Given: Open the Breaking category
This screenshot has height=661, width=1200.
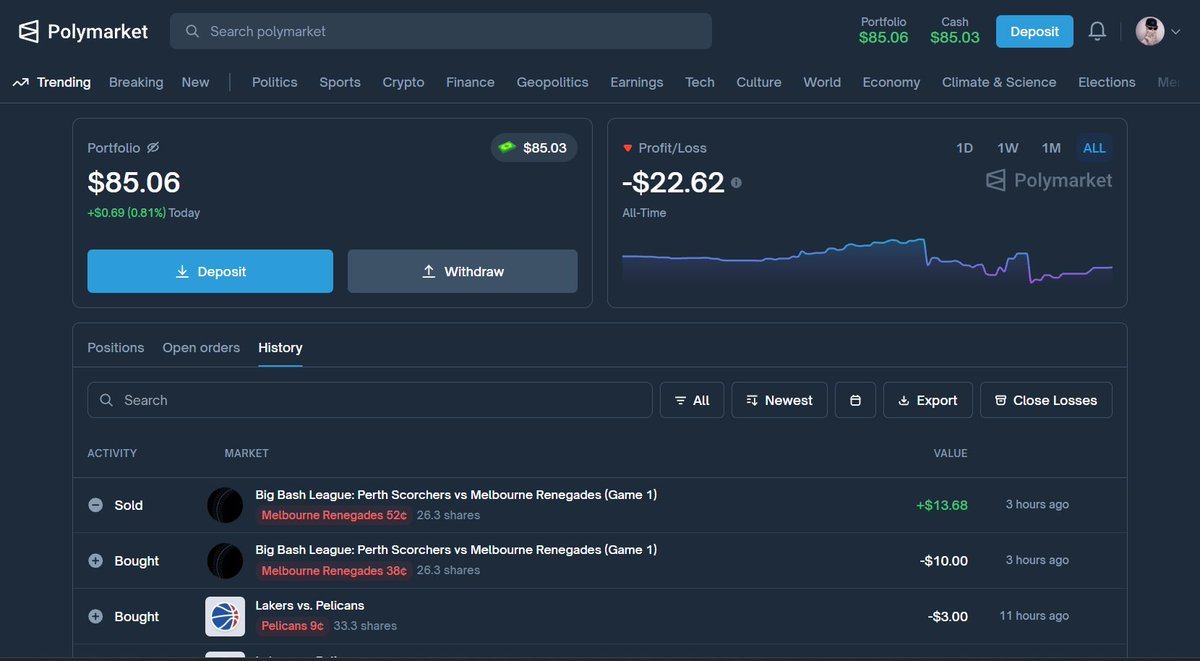Looking at the screenshot, I should (136, 82).
